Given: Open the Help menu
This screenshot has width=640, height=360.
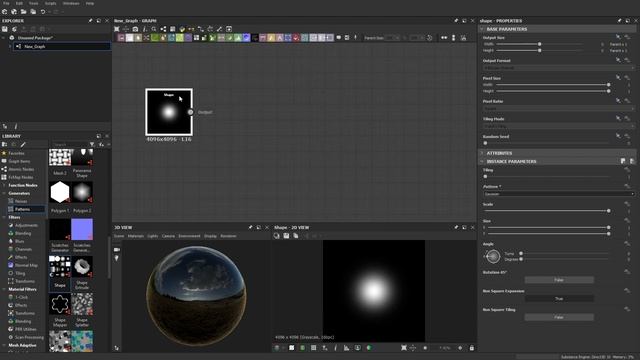Looking at the screenshot, I should tap(90, 3).
